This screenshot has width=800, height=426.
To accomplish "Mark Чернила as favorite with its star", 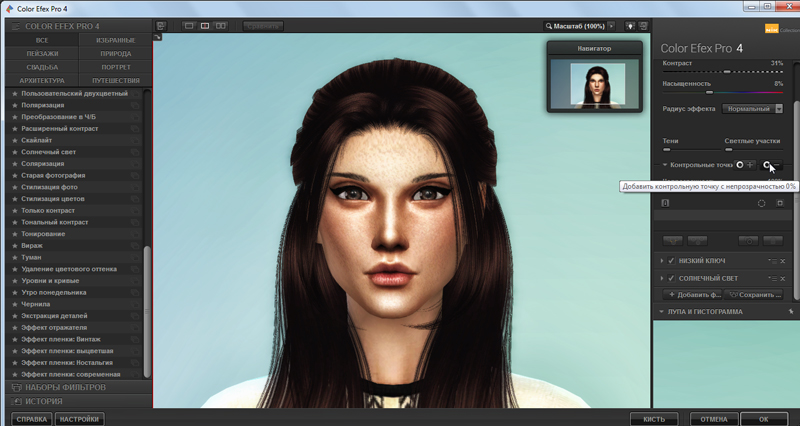I will 15,304.
